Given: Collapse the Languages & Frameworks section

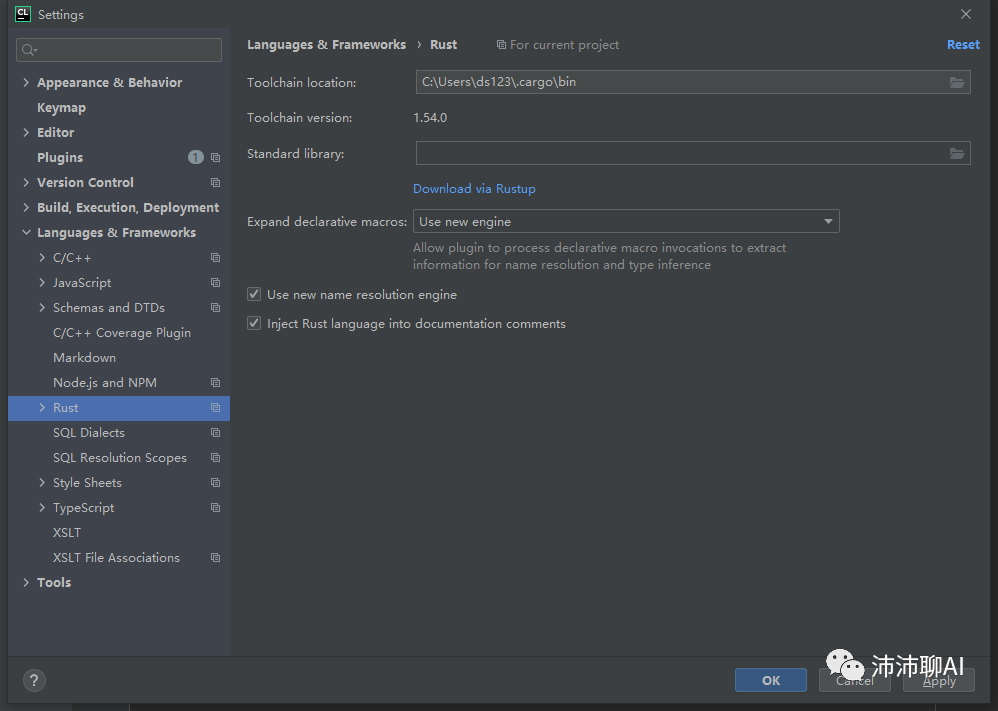Looking at the screenshot, I should [26, 233].
